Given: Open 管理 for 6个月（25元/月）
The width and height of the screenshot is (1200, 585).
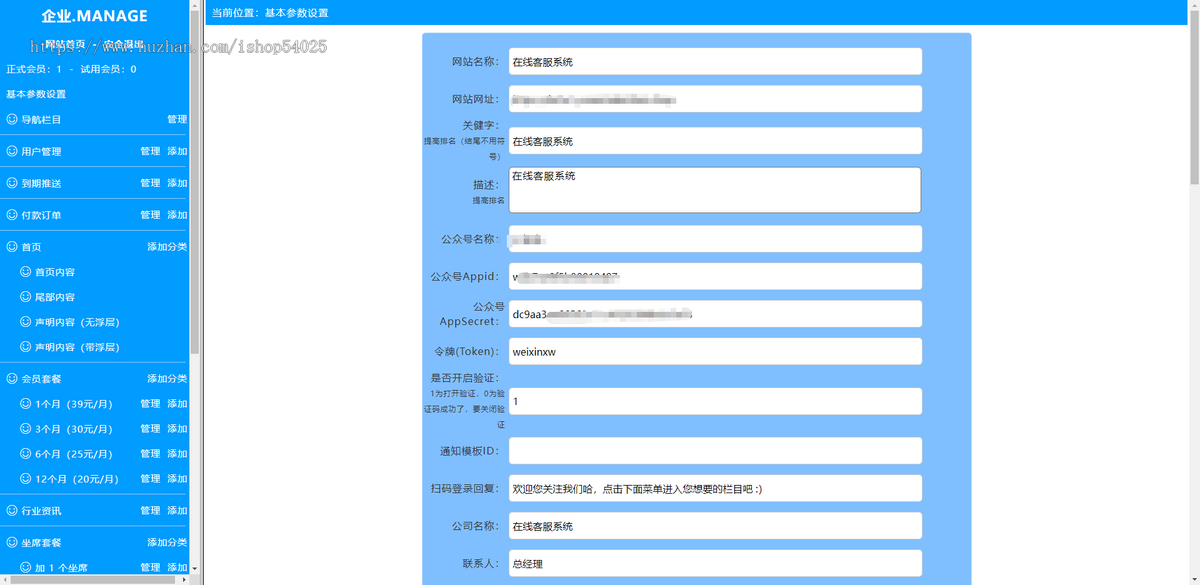Looking at the screenshot, I should pyautogui.click(x=150, y=454).
